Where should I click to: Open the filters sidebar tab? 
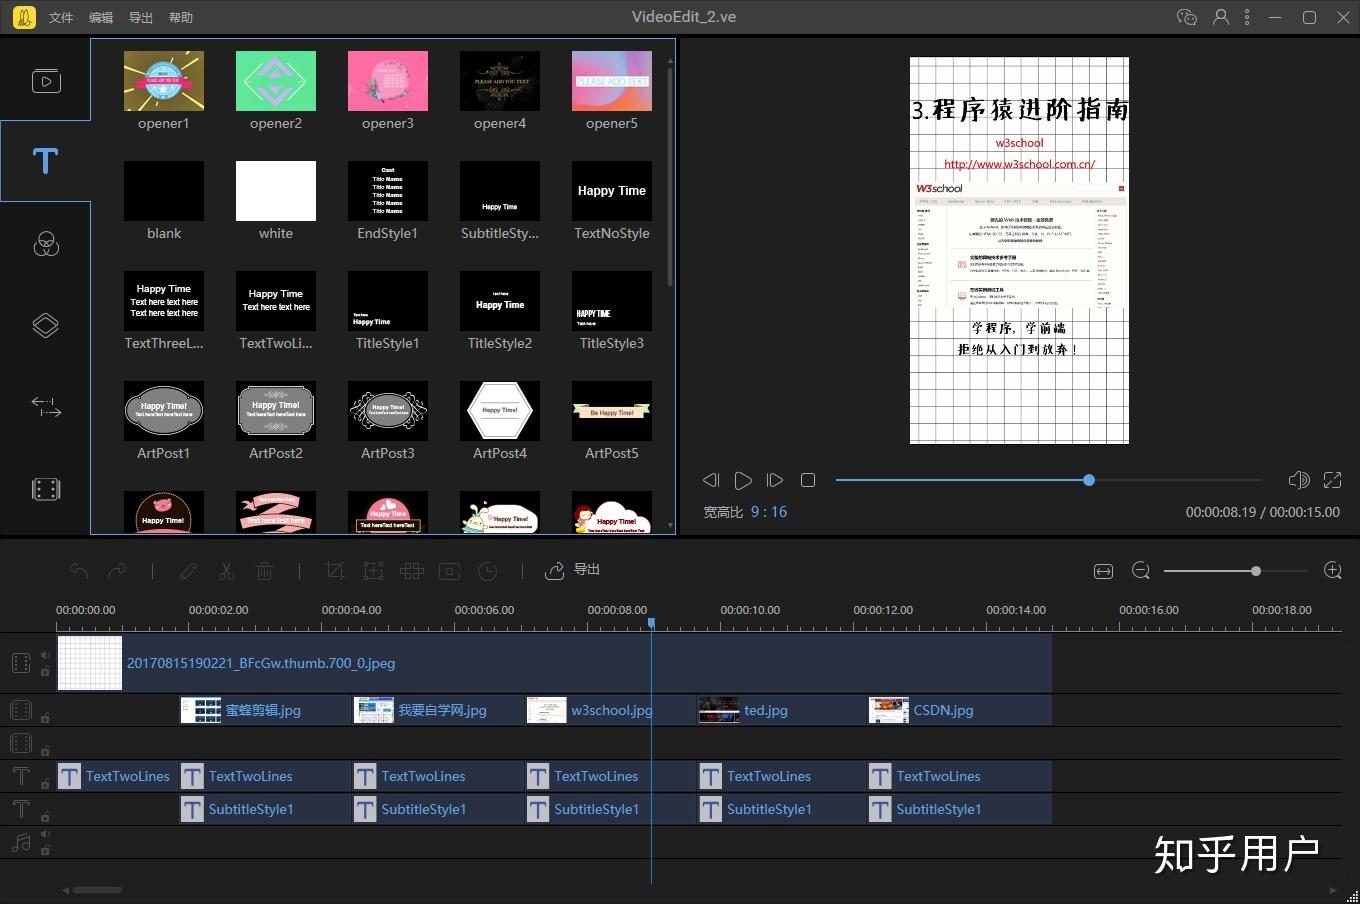tap(46, 243)
